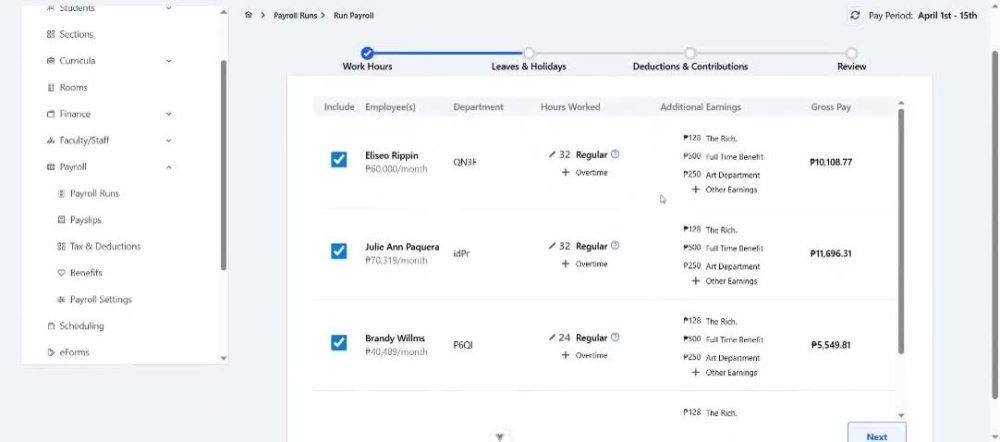The width and height of the screenshot is (1000, 442).
Task: Click the table scroll up arrow
Action: tap(901, 103)
